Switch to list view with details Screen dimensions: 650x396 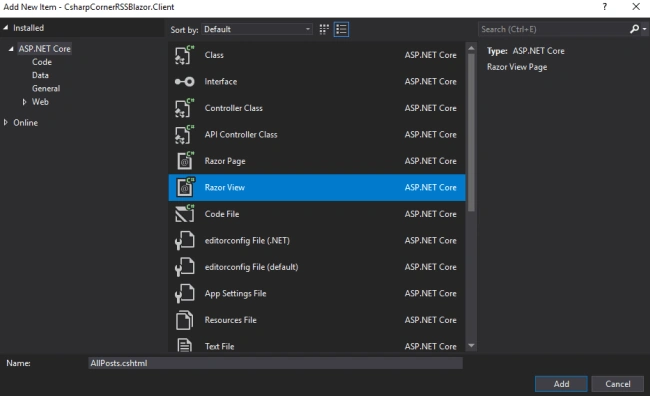click(341, 29)
